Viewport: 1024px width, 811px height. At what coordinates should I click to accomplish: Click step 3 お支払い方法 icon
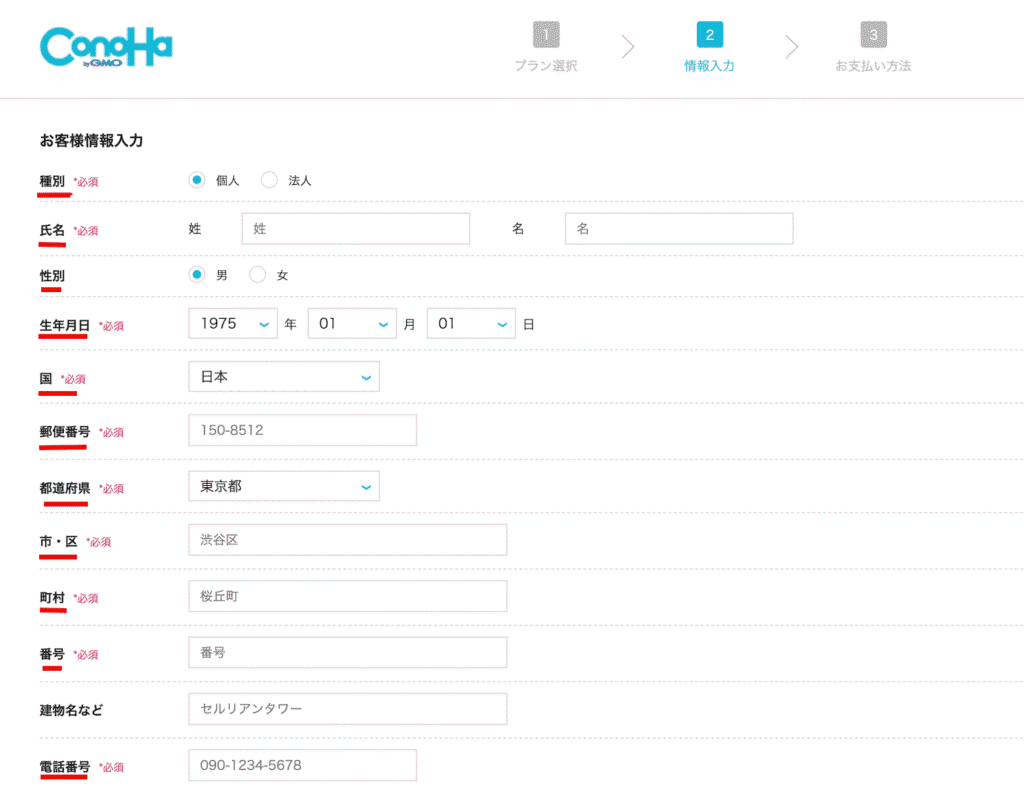pos(873,35)
